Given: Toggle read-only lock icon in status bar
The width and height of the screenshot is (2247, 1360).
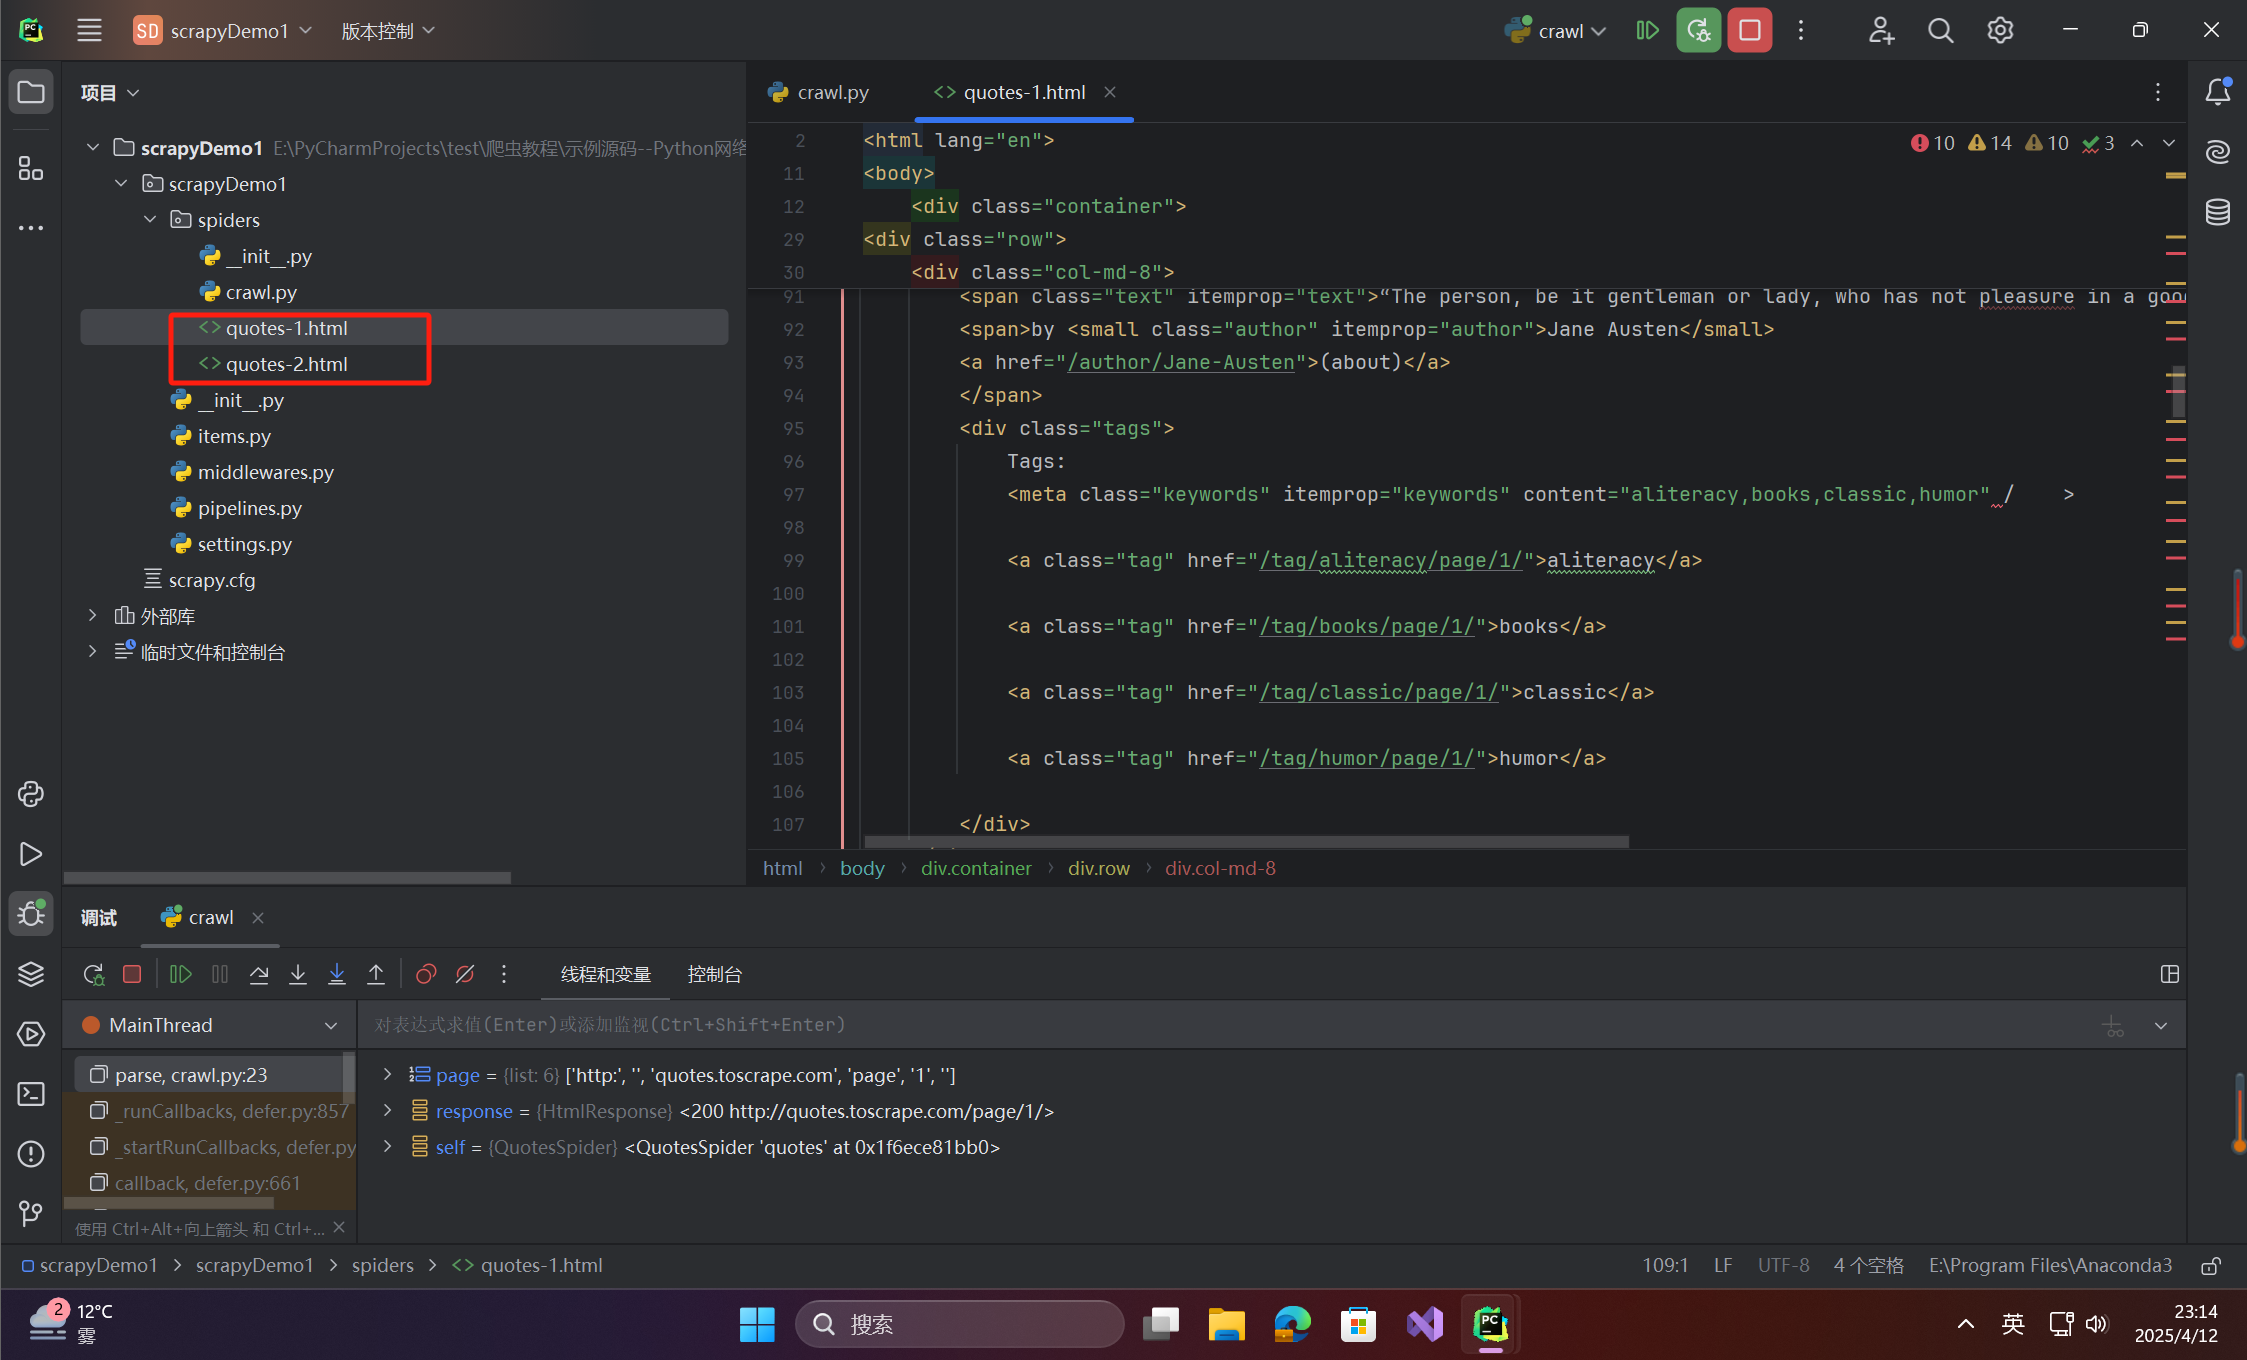Looking at the screenshot, I should [x=2211, y=1266].
